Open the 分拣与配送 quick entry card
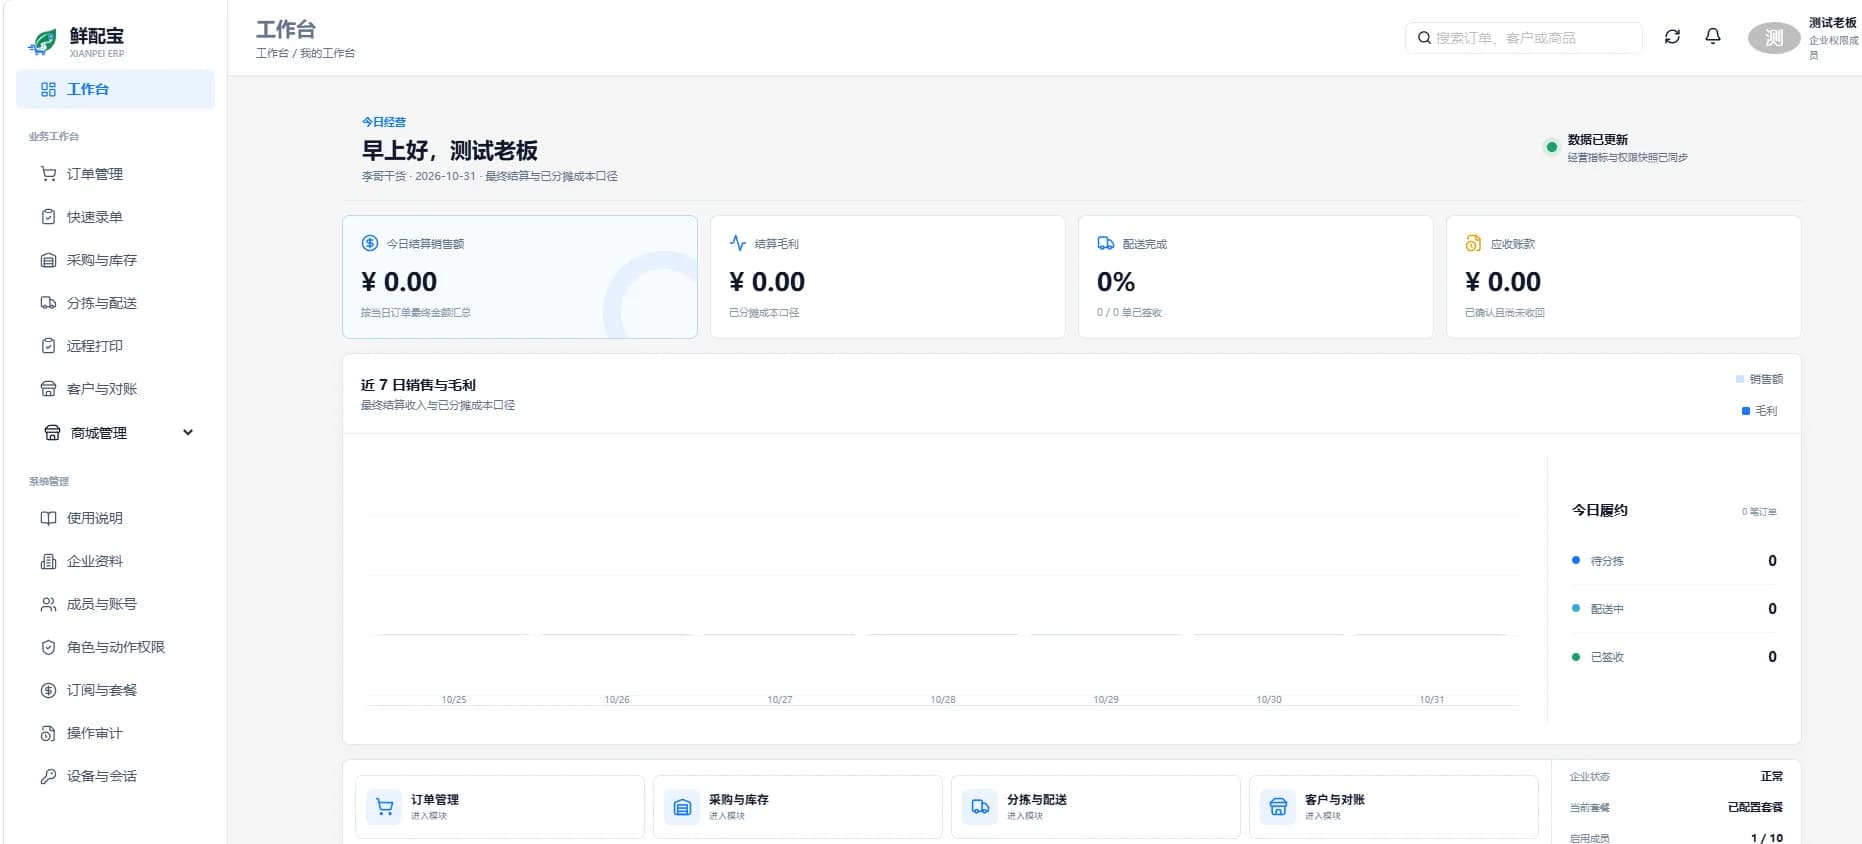The image size is (1862, 844). click(x=1096, y=806)
